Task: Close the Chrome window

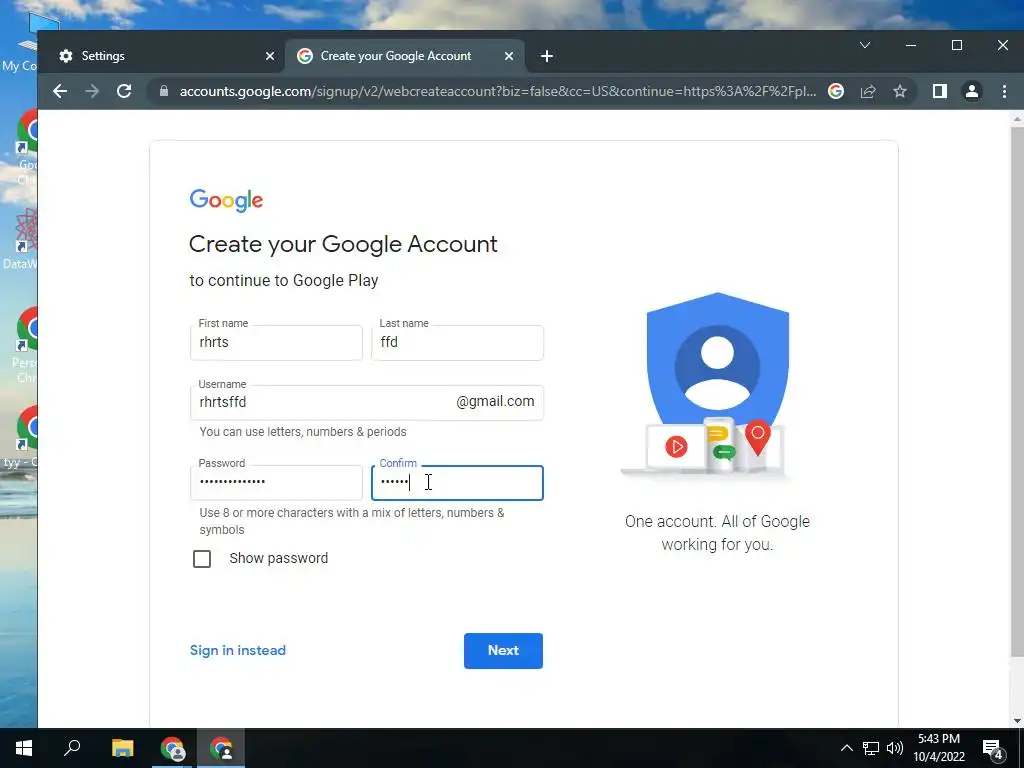Action: [x=1002, y=45]
